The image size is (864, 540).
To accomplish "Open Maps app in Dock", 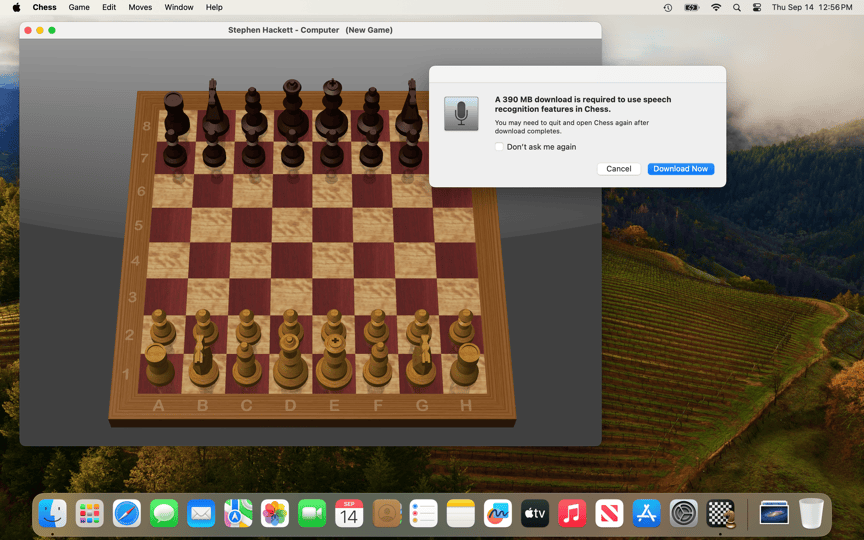I will [238, 514].
